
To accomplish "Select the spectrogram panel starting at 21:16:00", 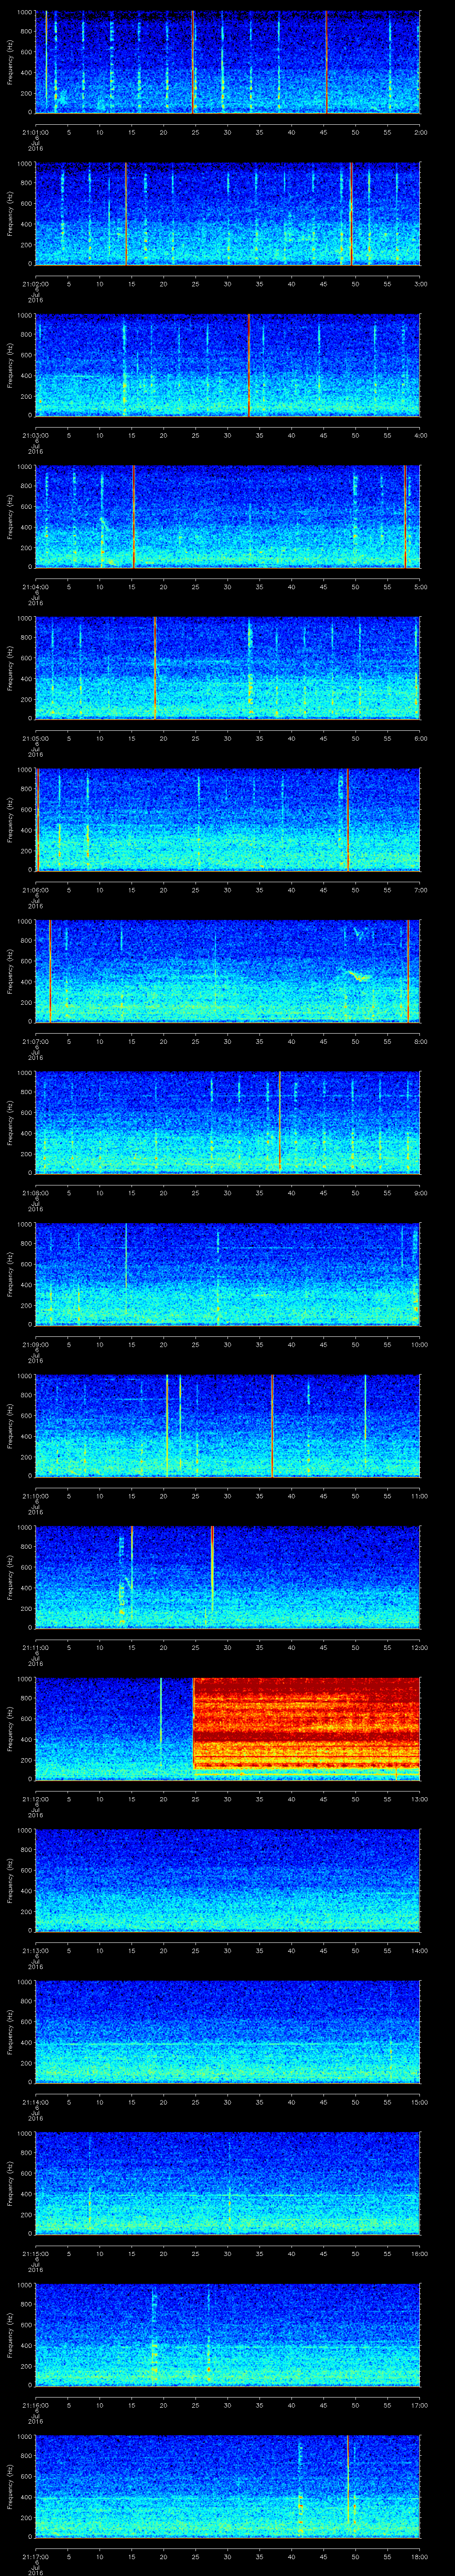I will click(x=228, y=2334).
